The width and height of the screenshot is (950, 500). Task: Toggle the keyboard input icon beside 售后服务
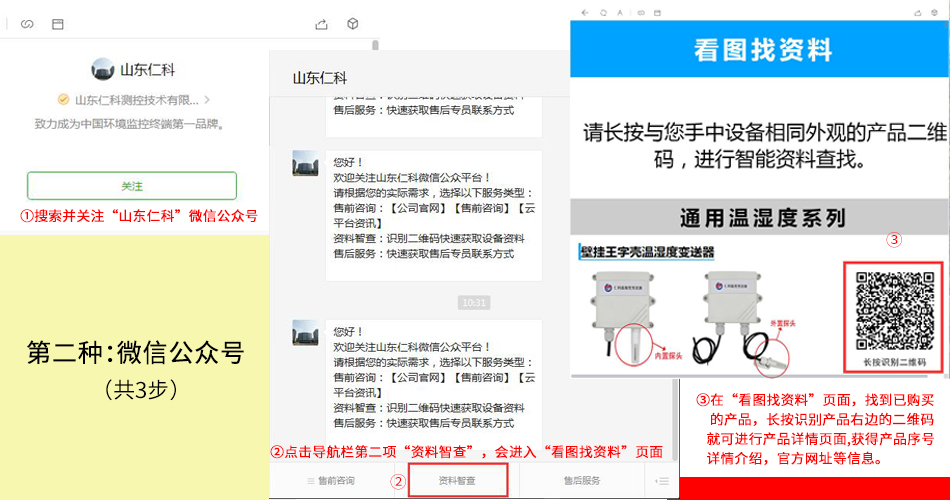click(x=661, y=481)
